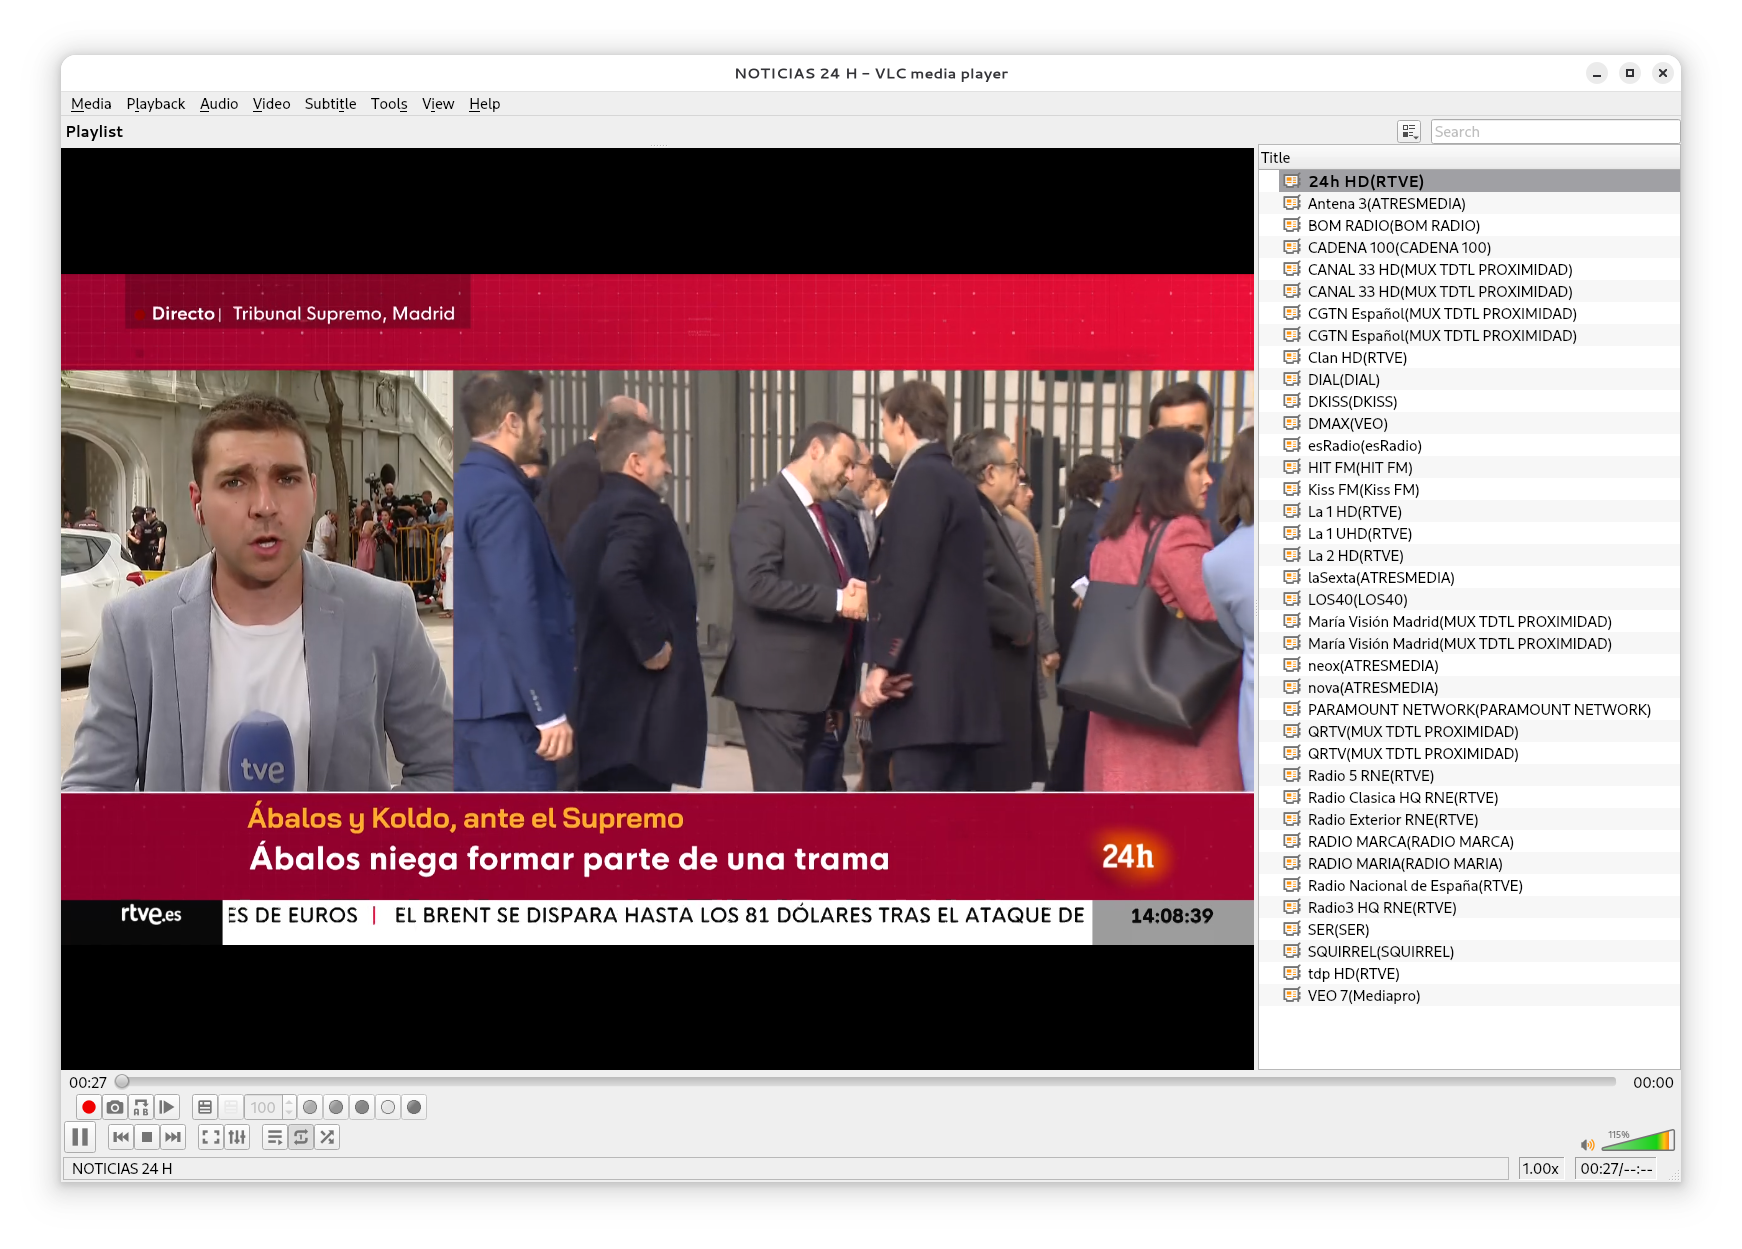The height and width of the screenshot is (1249, 1742).
Task: Click the red Record button
Action: [89, 1107]
